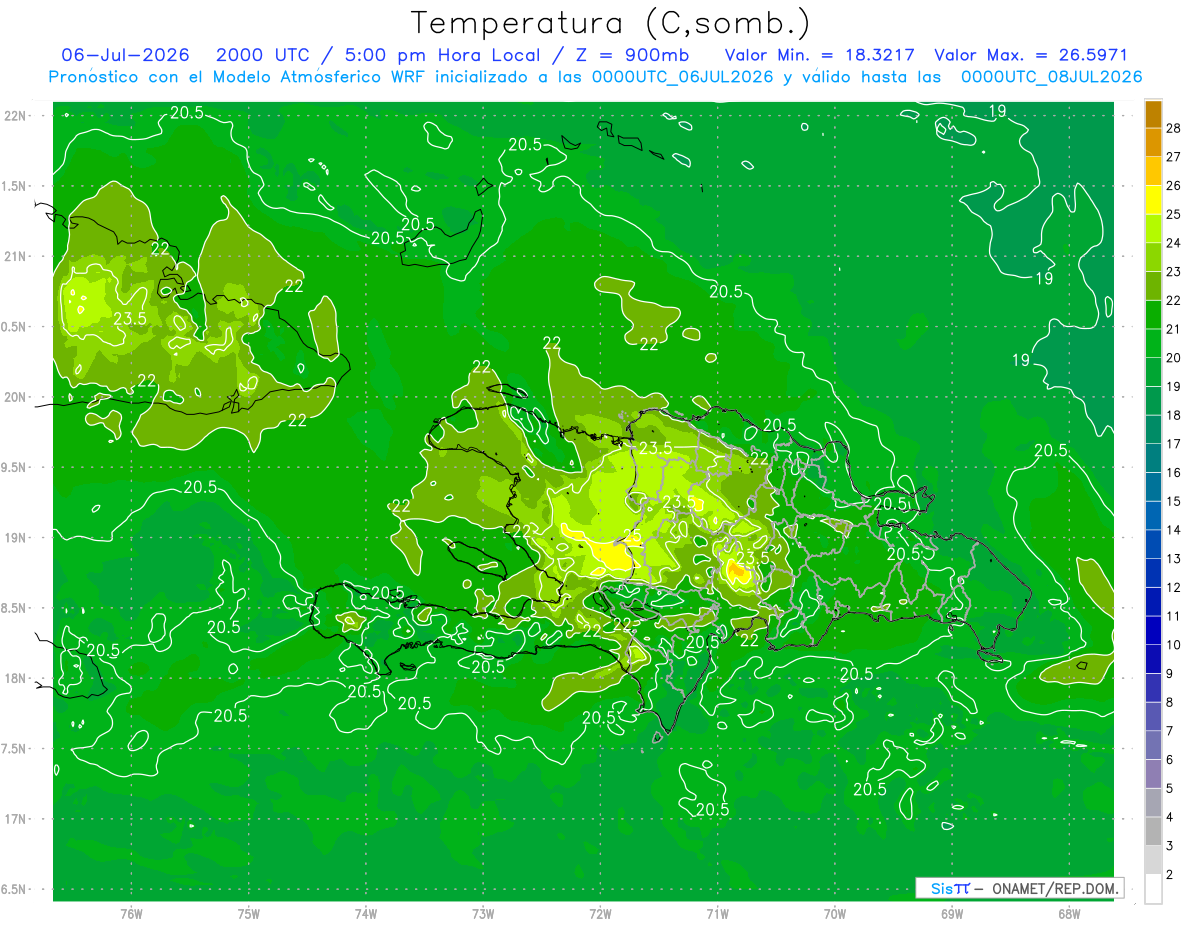Screen dimensions: 1200x927
Task: Click the color scale value "28"
Action: [x=1174, y=128]
